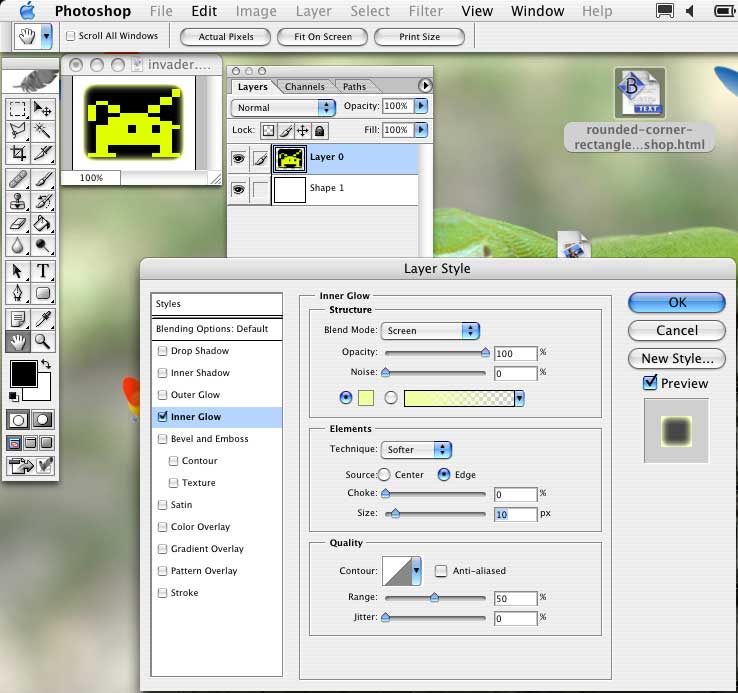Viewport: 738px width, 693px height.
Task: Uncheck the Inner Glow style
Action: click(x=162, y=417)
